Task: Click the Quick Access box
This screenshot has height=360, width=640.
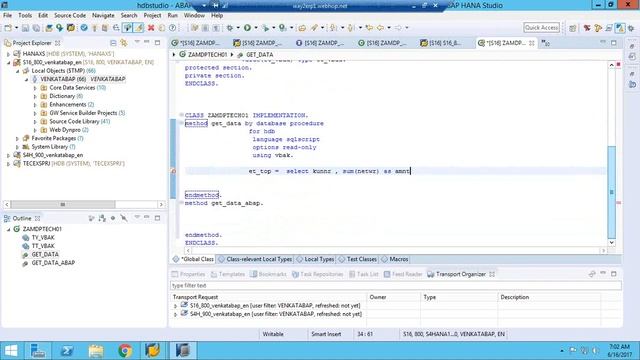Action: coord(541,27)
